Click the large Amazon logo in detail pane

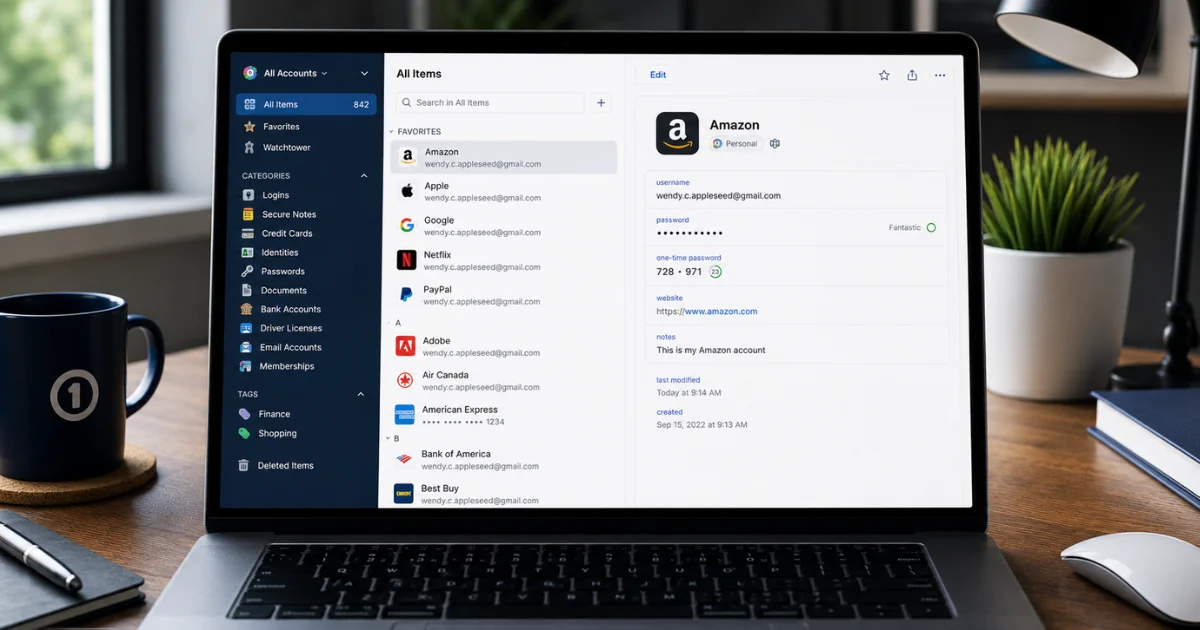pyautogui.click(x=677, y=133)
